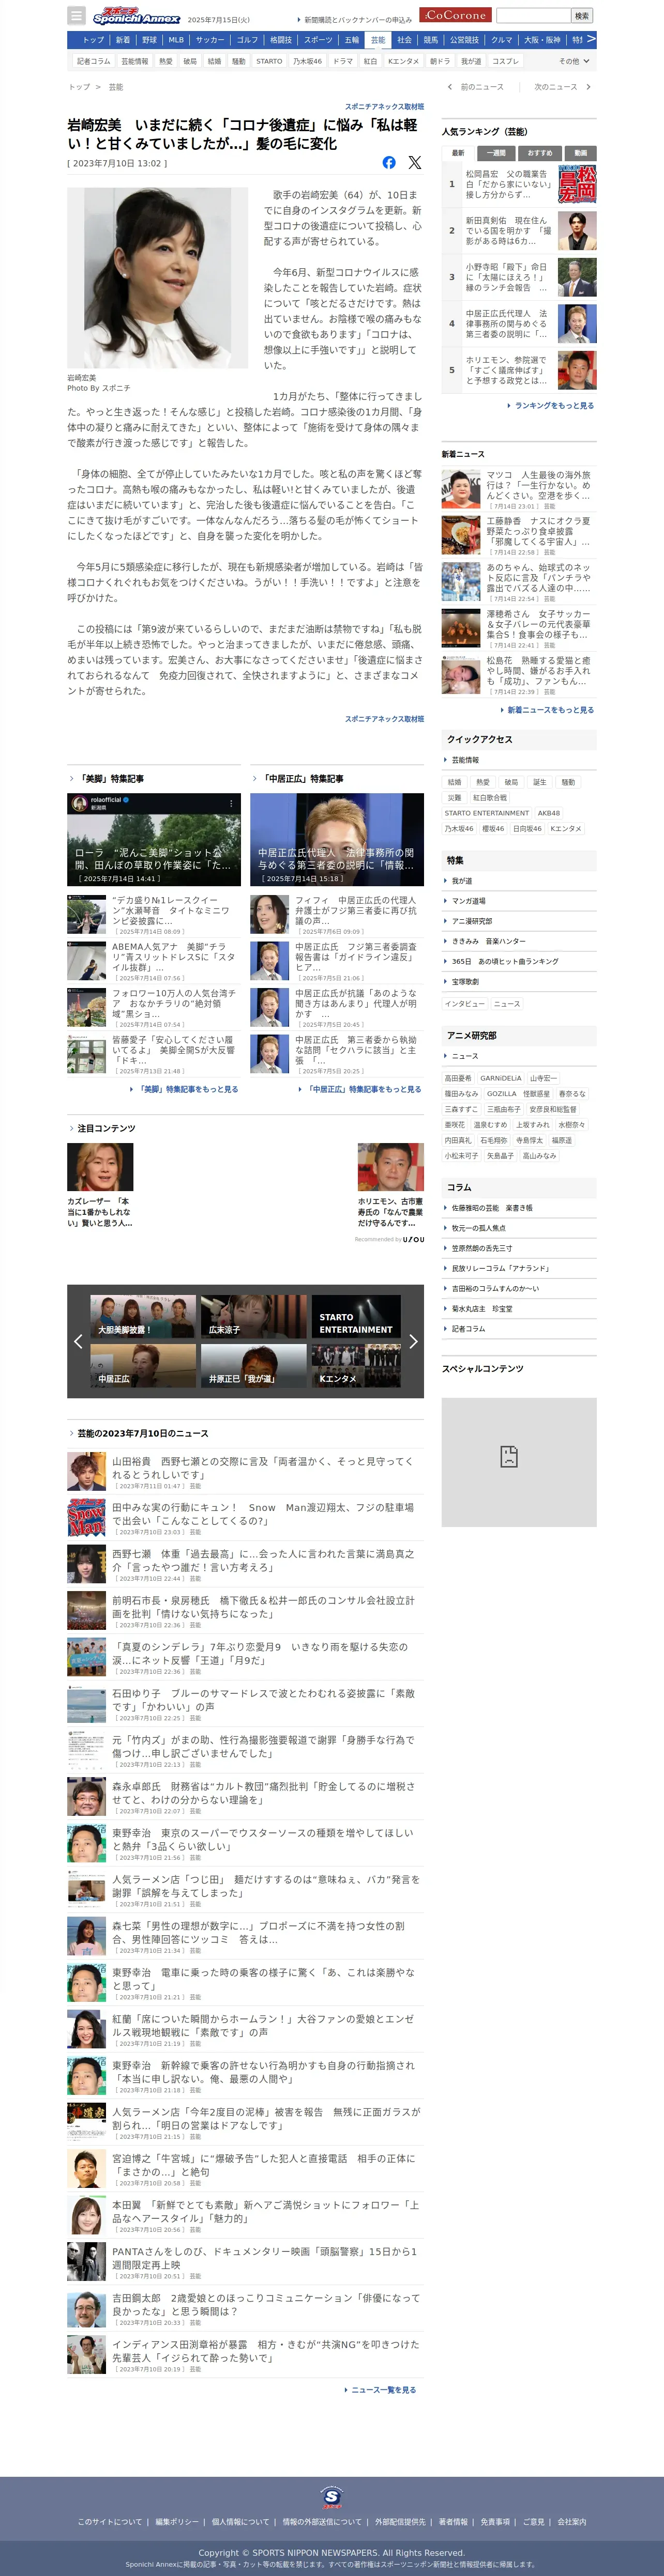Click the 櫻坂46 quick access tag
This screenshot has width=664, height=2576.
[x=493, y=828]
